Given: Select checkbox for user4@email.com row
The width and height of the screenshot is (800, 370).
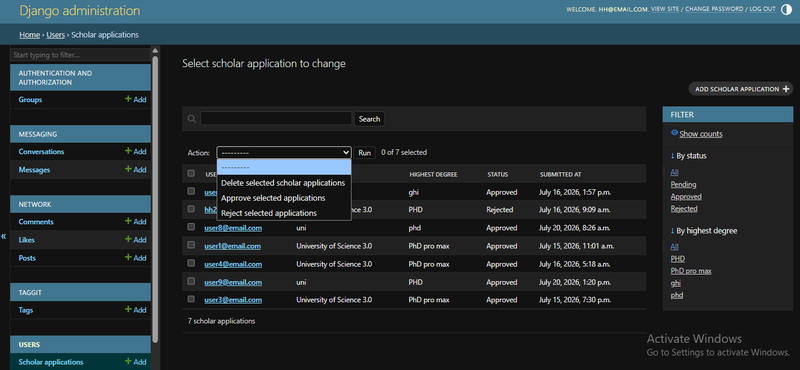Looking at the screenshot, I should [x=191, y=263].
